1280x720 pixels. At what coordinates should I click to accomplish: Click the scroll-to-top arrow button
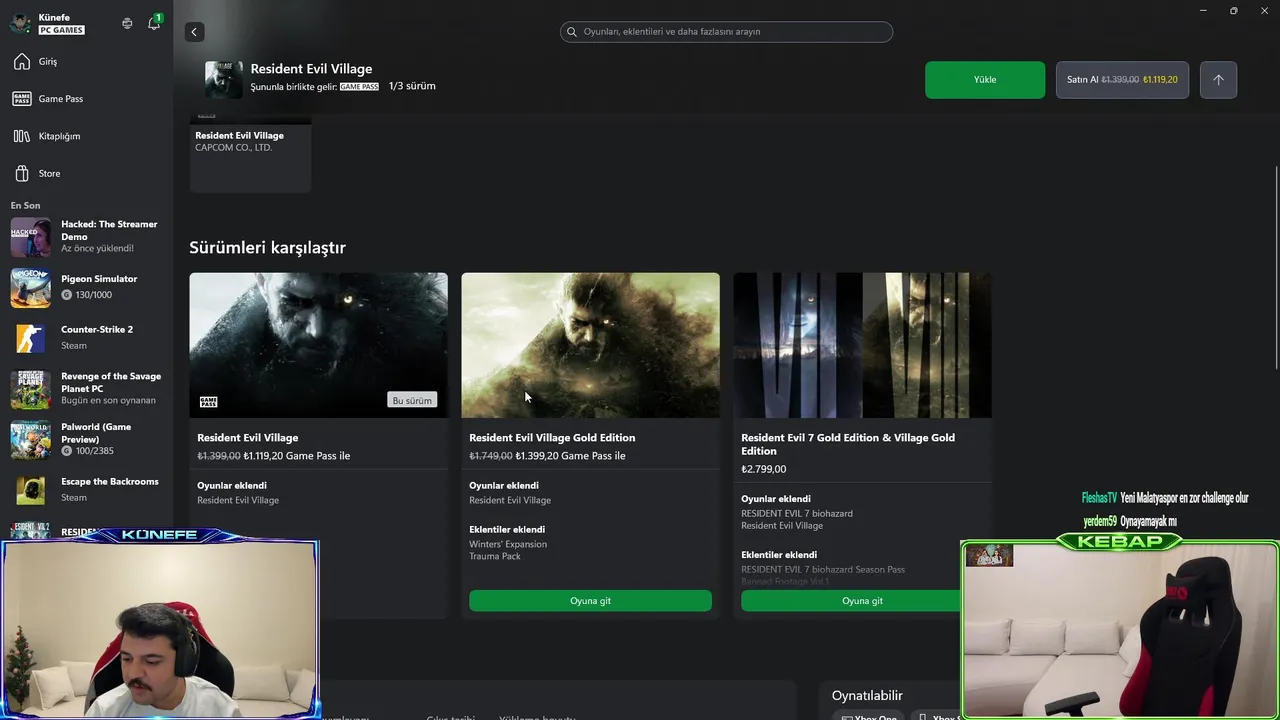tap(1218, 80)
